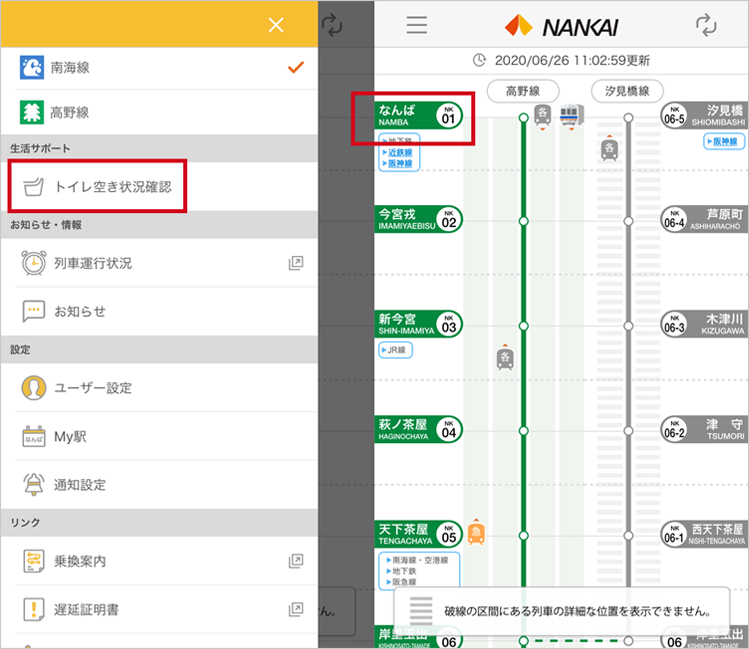Click external link icon beside 遅延証明書
This screenshot has height=649, width=749.
pos(296,609)
